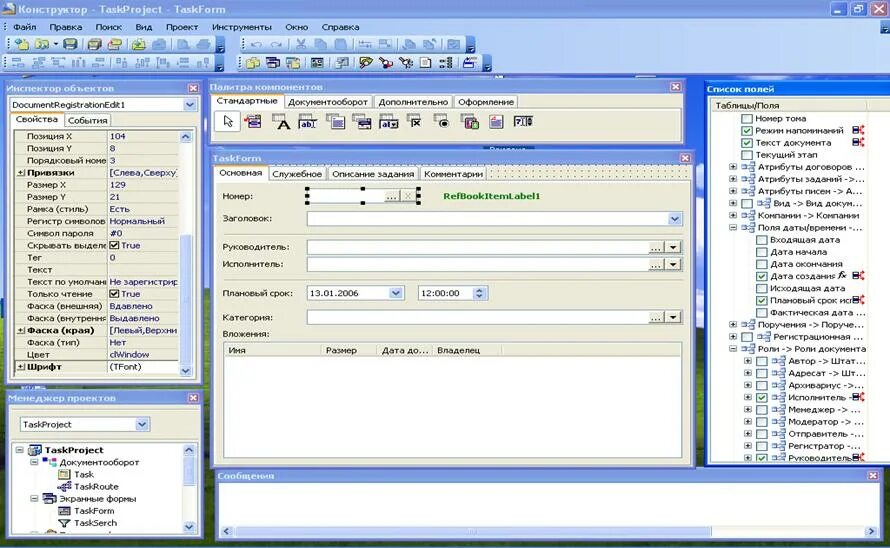The image size is (890, 548).
Task: Open the Проект menu
Action: 182,27
